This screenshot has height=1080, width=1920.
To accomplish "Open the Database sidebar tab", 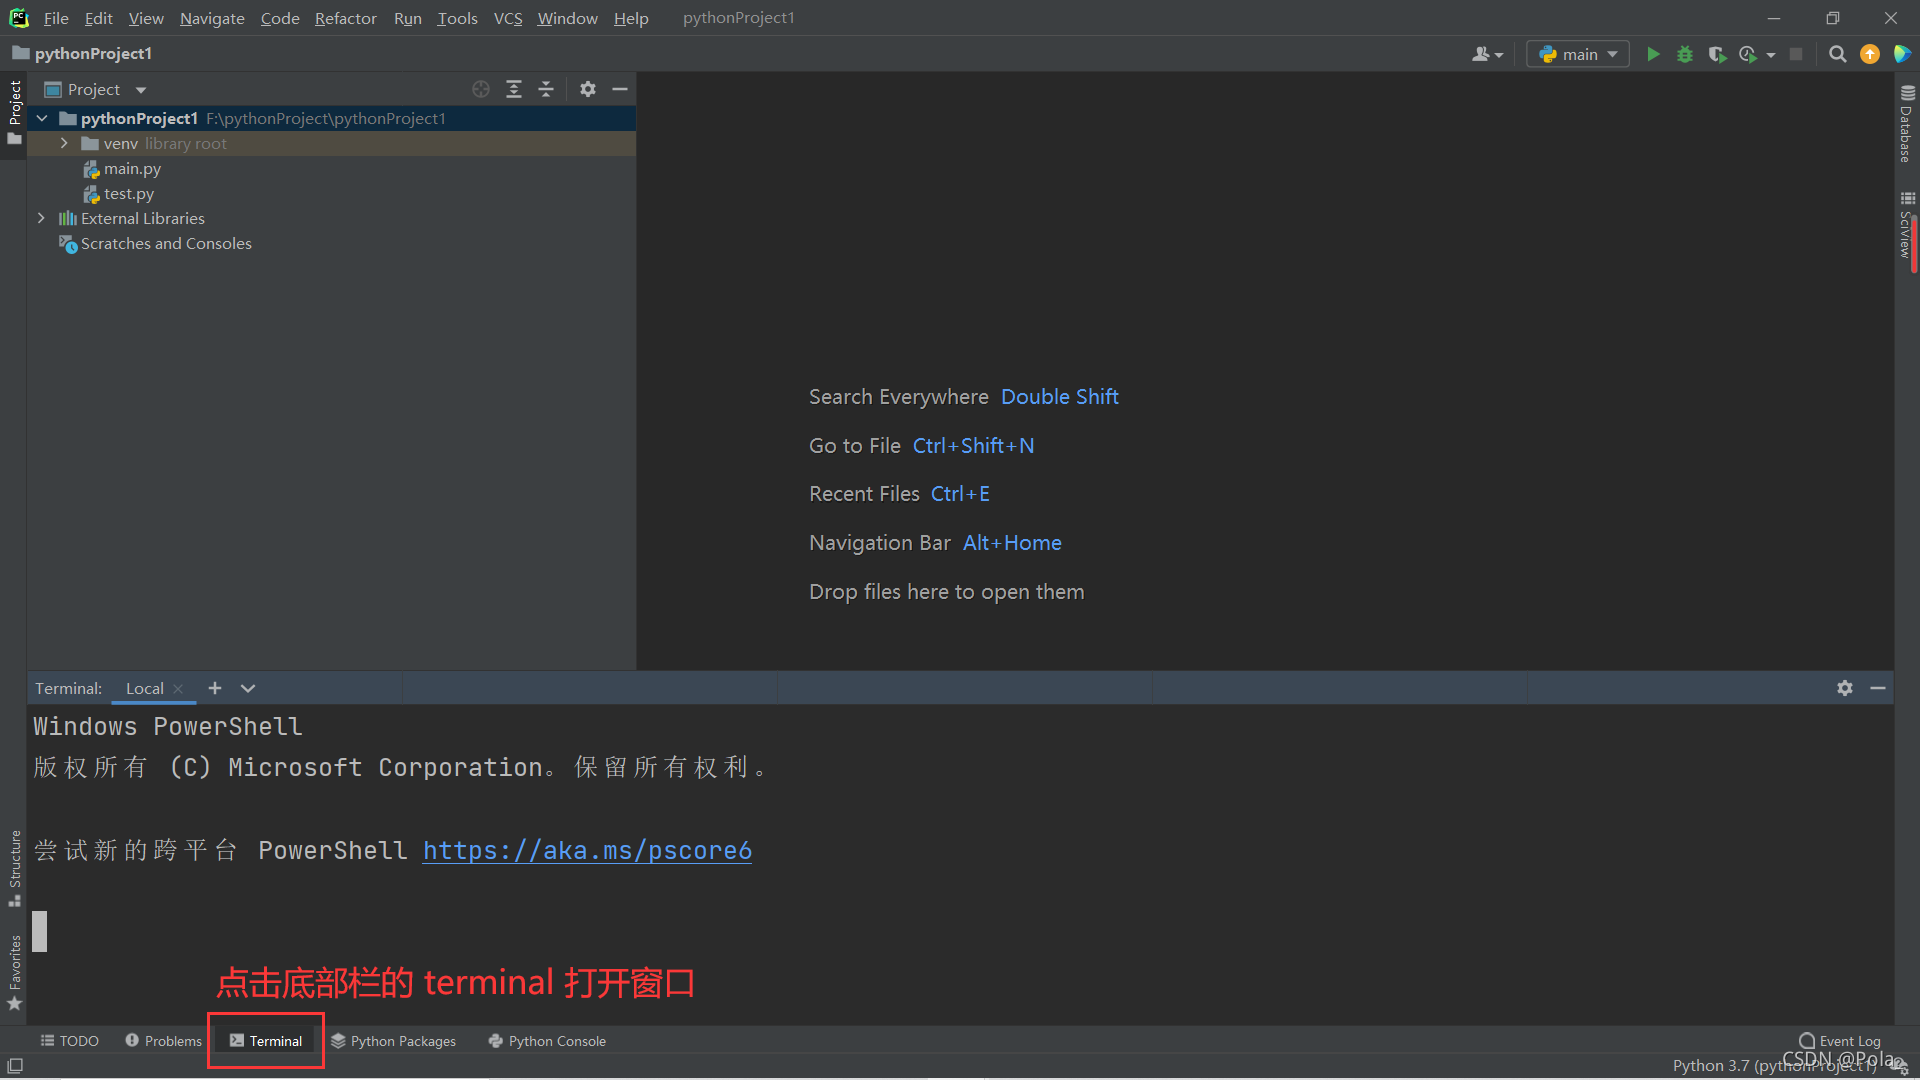I will 1906,123.
